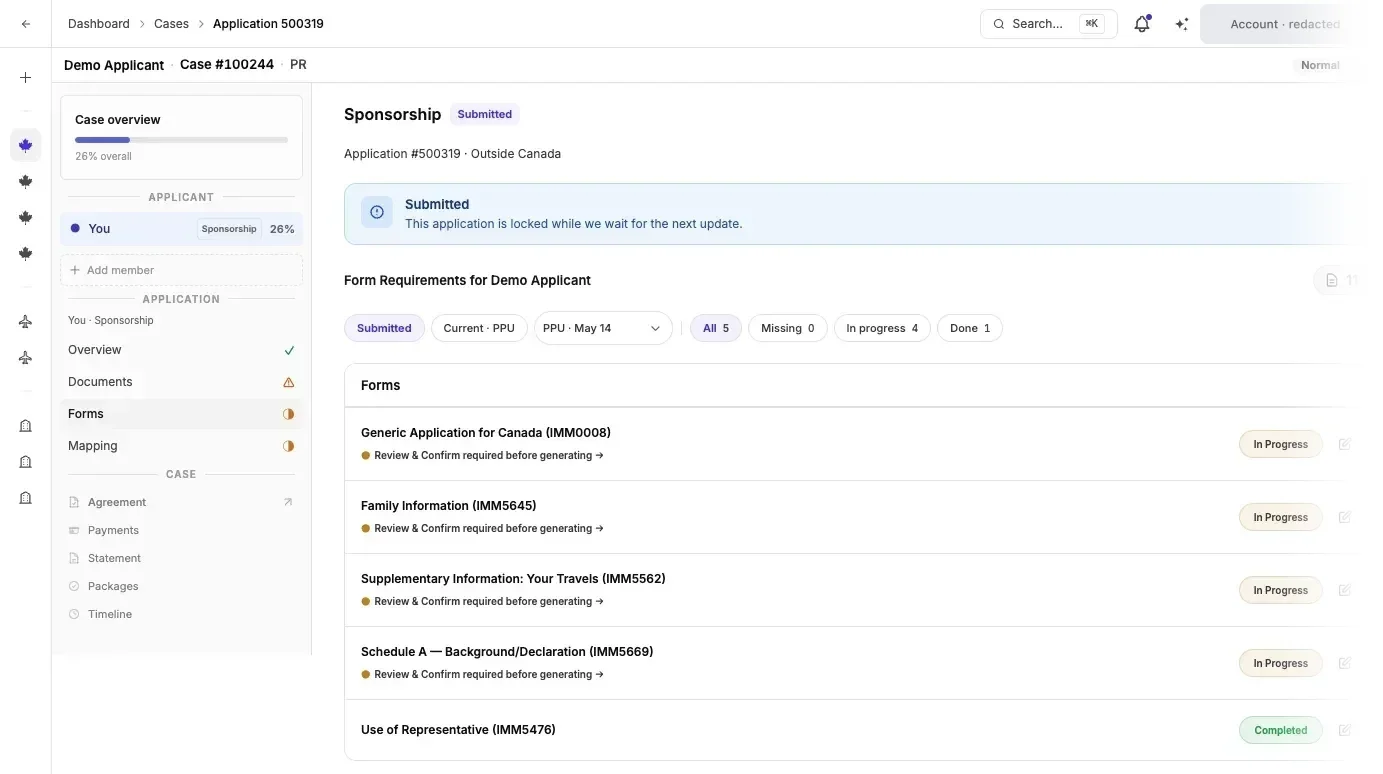Click edit icon for Generic Application IMM0008
The width and height of the screenshot is (1383, 774).
[1344, 444]
